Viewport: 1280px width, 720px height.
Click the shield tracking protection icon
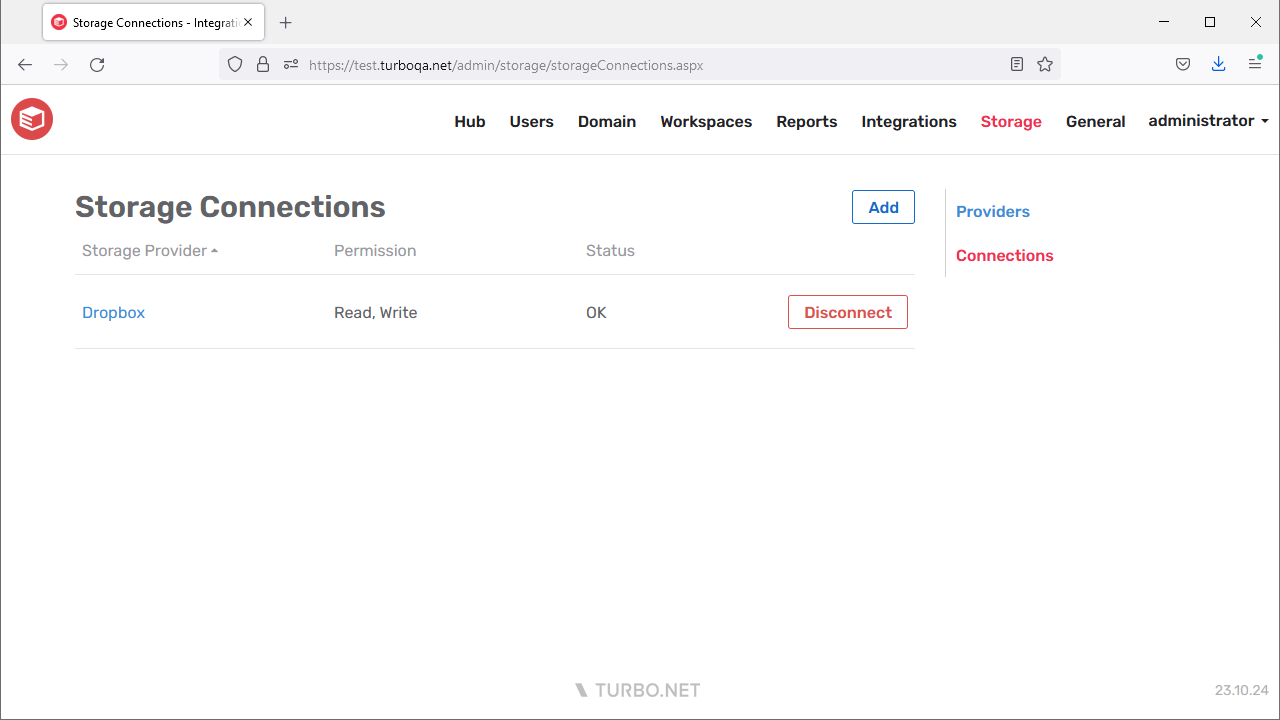click(x=235, y=65)
